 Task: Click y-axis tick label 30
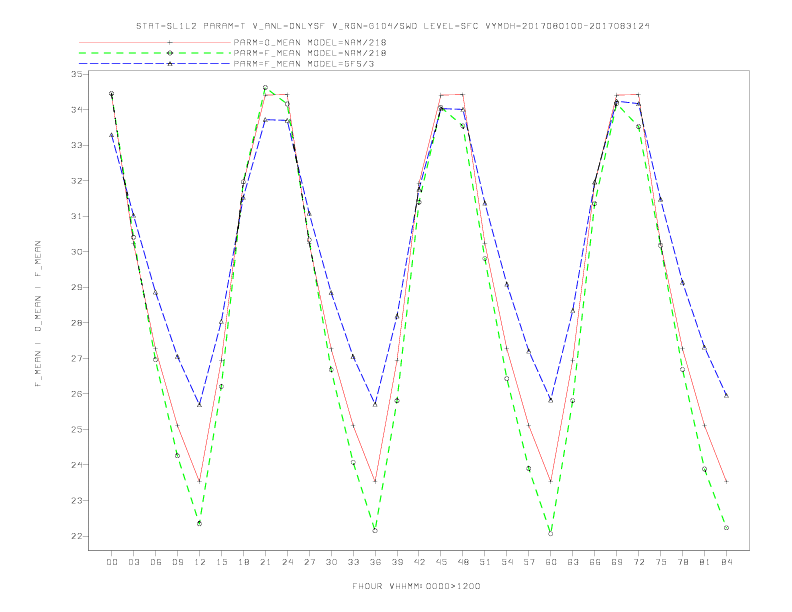(76, 252)
